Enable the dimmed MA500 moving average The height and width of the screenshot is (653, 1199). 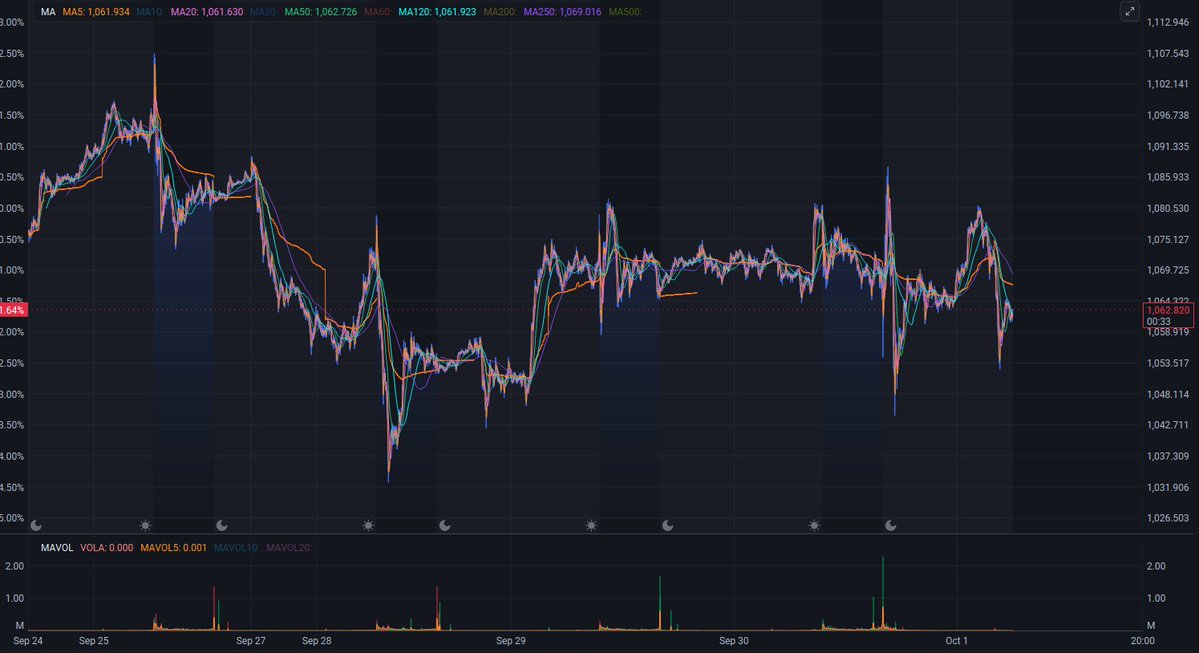click(625, 12)
